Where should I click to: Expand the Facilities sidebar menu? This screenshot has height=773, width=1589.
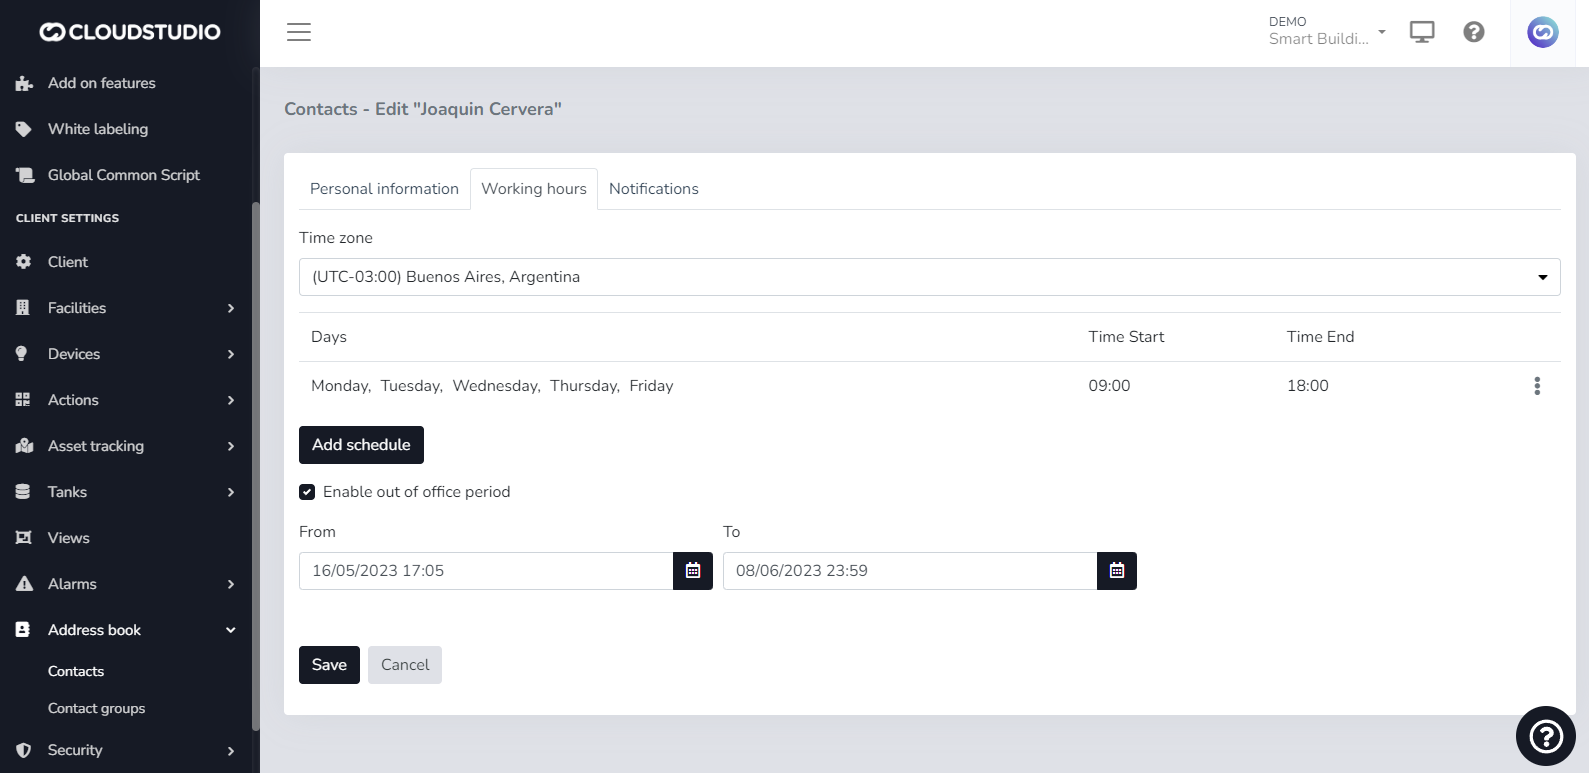tap(125, 308)
